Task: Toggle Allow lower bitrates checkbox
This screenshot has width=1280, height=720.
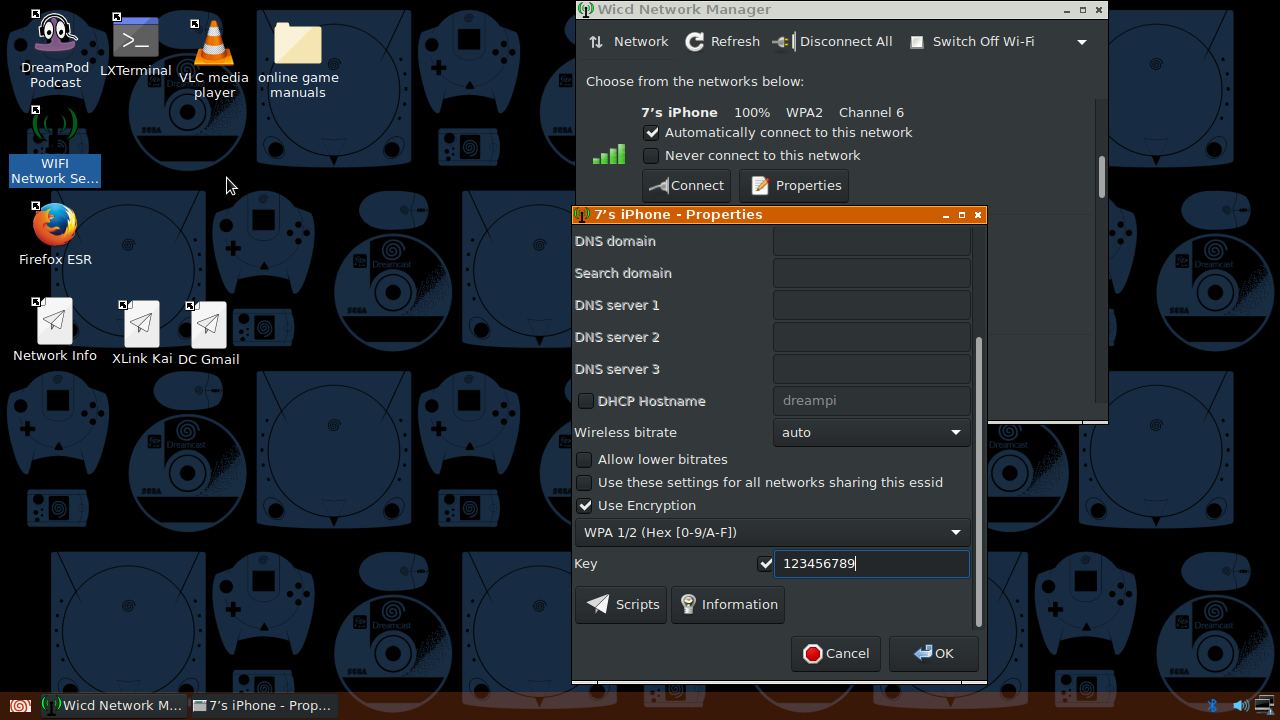Action: click(x=585, y=460)
